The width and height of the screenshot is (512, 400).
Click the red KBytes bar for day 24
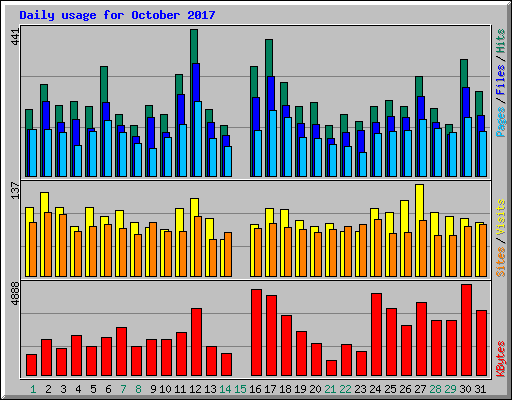(376, 335)
